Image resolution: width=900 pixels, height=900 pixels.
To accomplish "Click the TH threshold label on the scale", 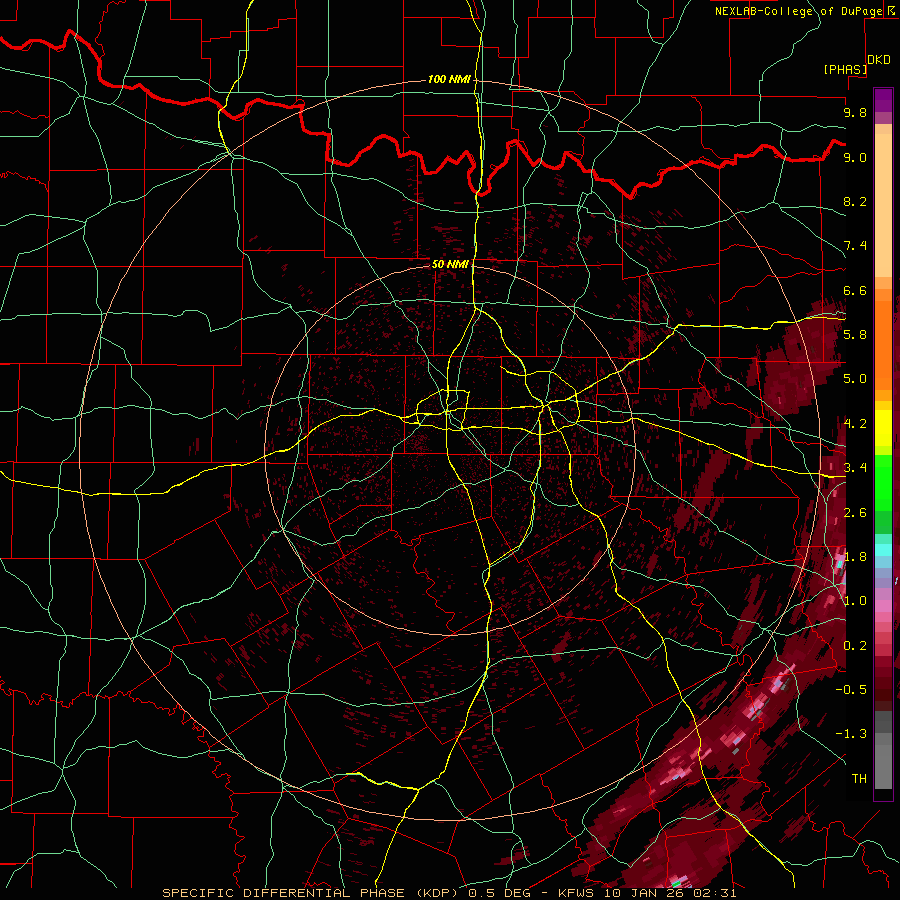I will [x=859, y=778].
